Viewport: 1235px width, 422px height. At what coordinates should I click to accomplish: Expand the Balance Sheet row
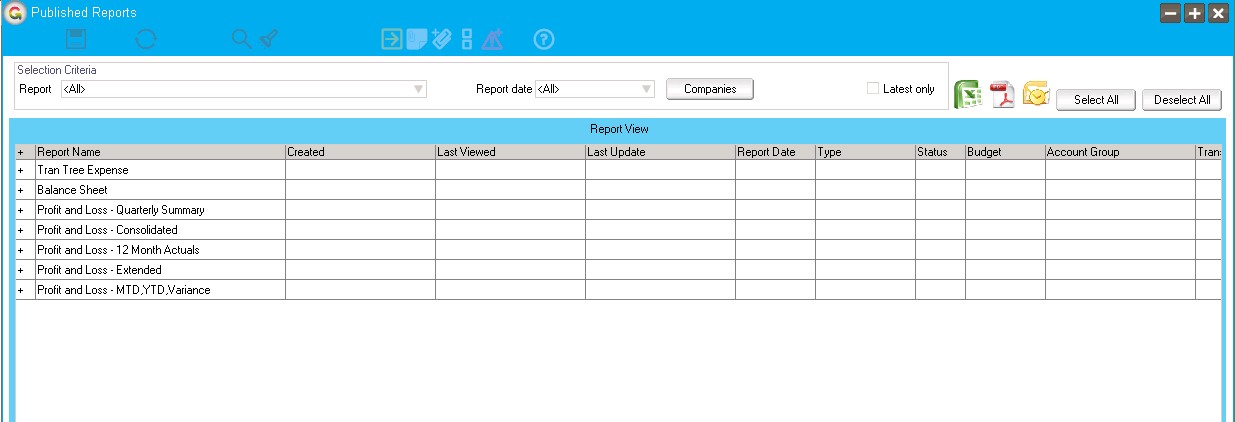tap(21, 190)
